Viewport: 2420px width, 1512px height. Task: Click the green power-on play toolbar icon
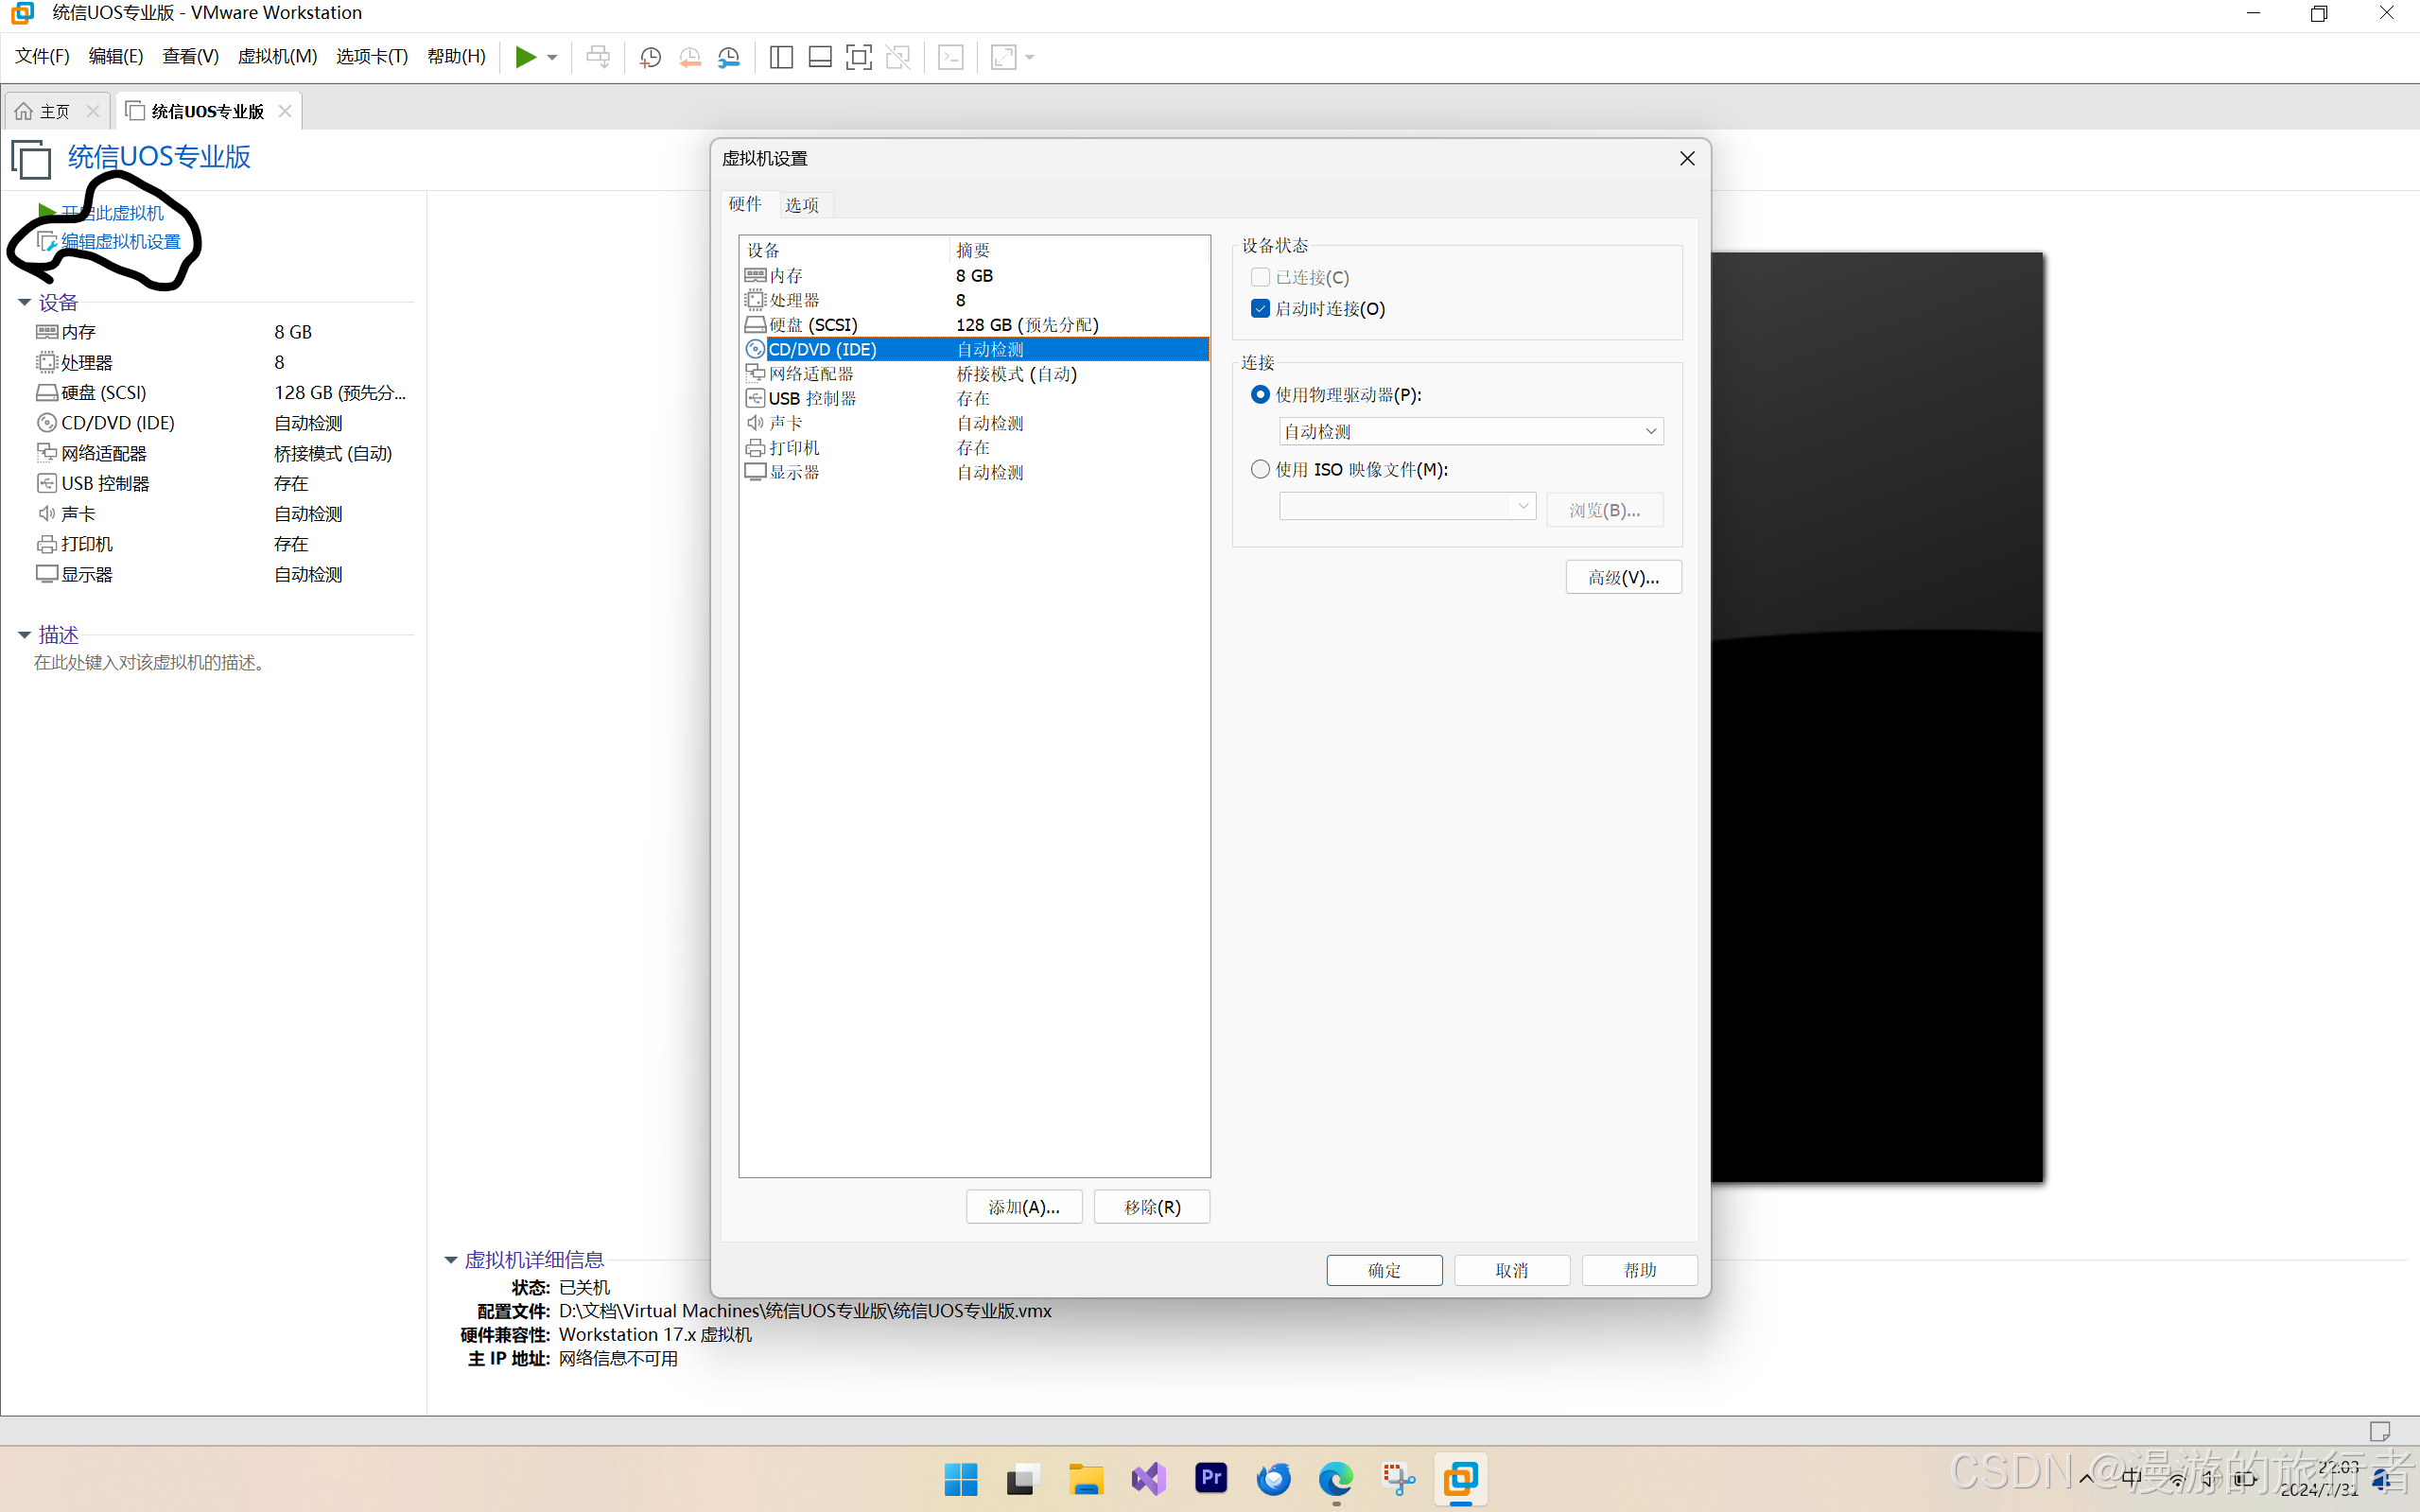click(x=525, y=57)
